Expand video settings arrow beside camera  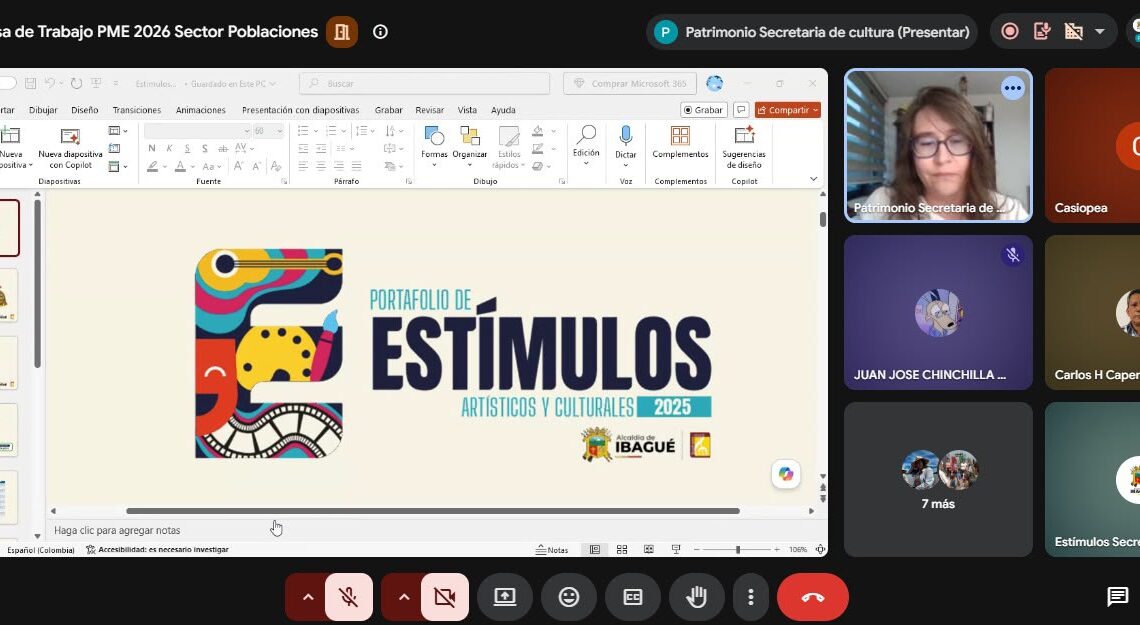click(x=404, y=597)
